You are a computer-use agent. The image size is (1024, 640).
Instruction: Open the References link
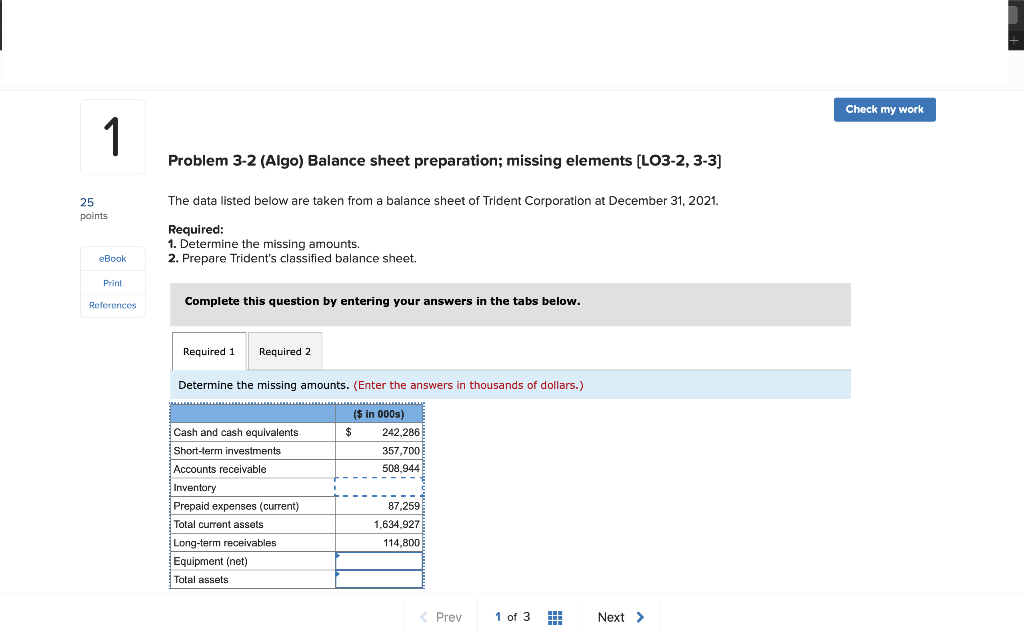click(112, 305)
